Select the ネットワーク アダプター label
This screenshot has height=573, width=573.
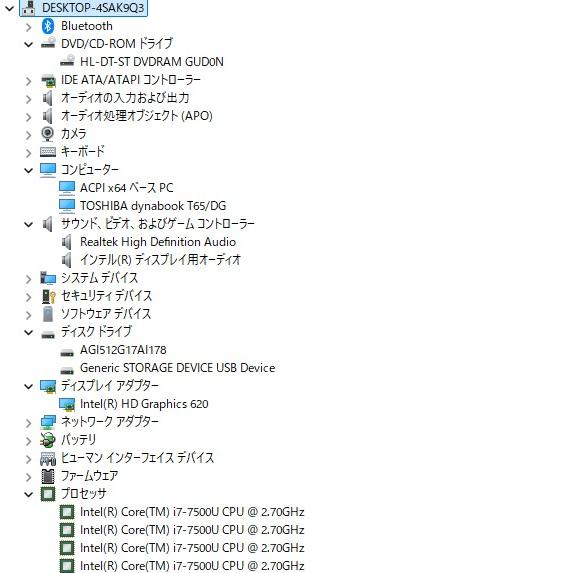tap(110, 422)
